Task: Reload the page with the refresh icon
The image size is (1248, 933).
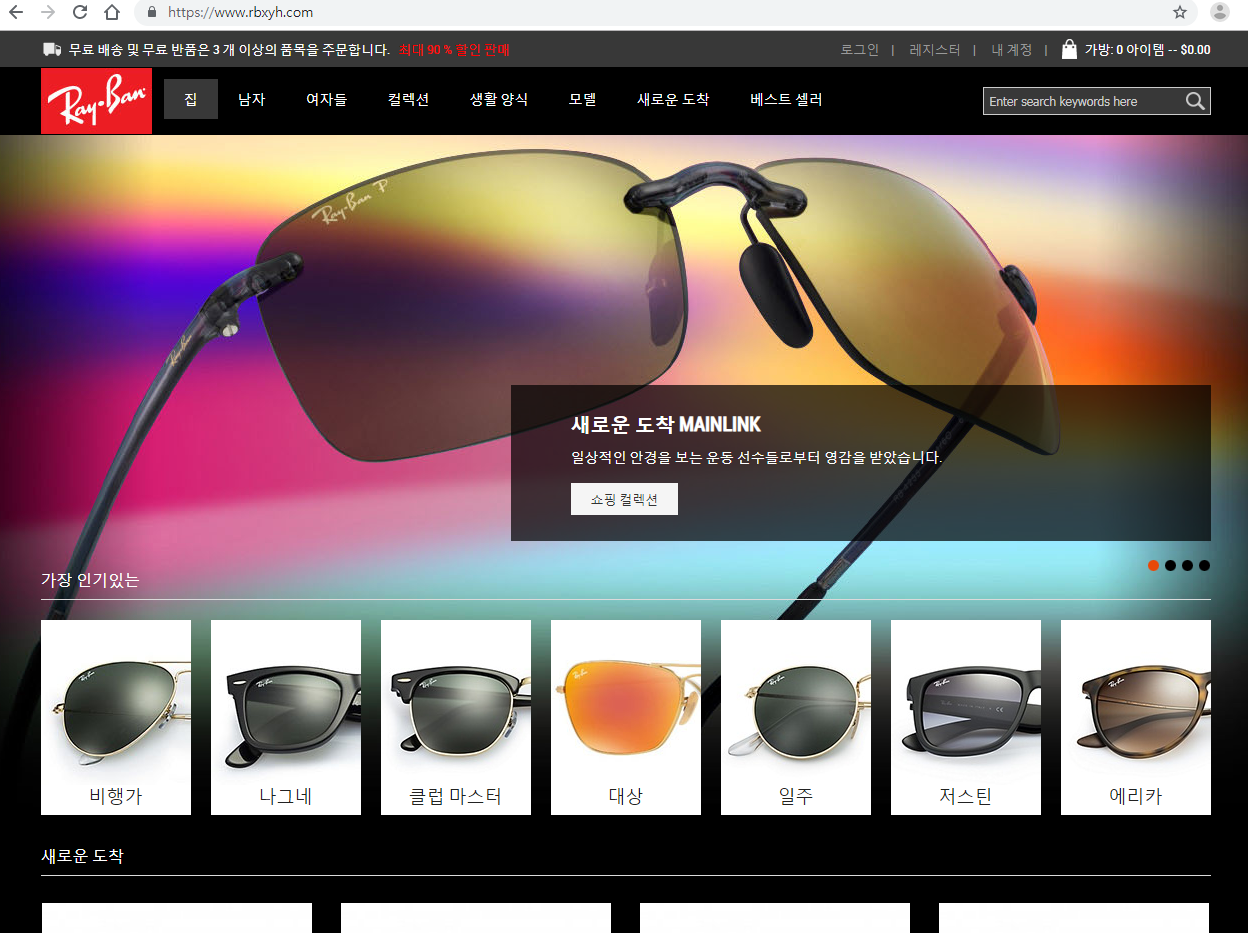Action: pyautogui.click(x=80, y=13)
